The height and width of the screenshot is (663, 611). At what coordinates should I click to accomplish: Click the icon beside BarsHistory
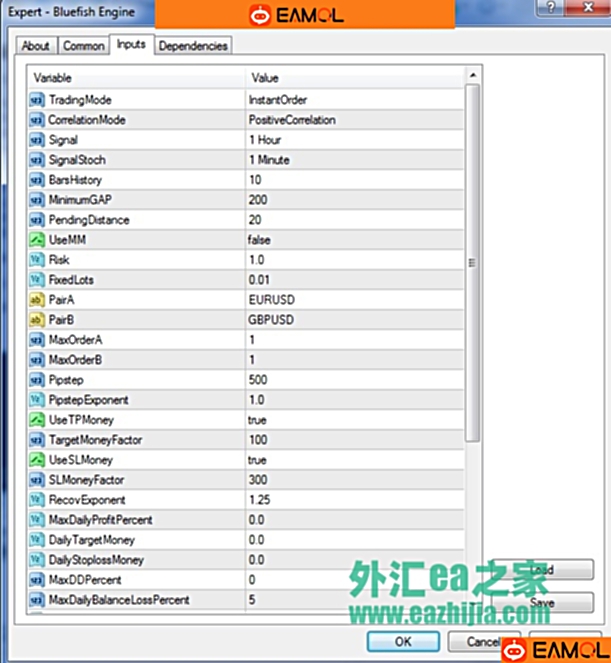(37, 180)
